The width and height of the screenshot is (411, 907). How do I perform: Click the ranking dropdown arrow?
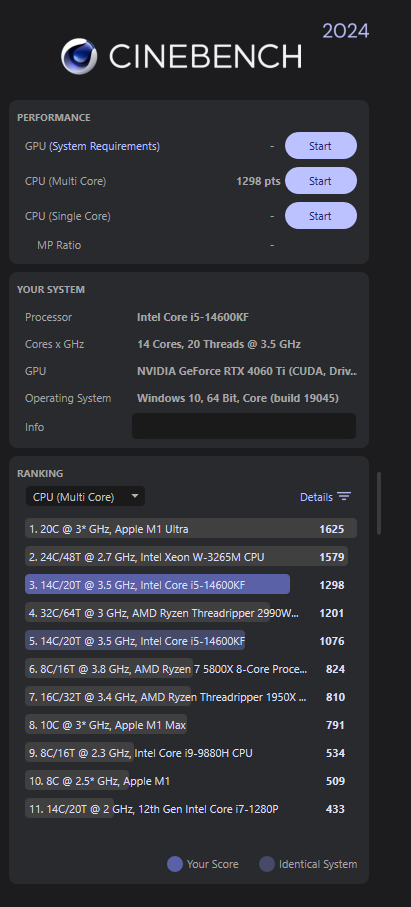135,496
